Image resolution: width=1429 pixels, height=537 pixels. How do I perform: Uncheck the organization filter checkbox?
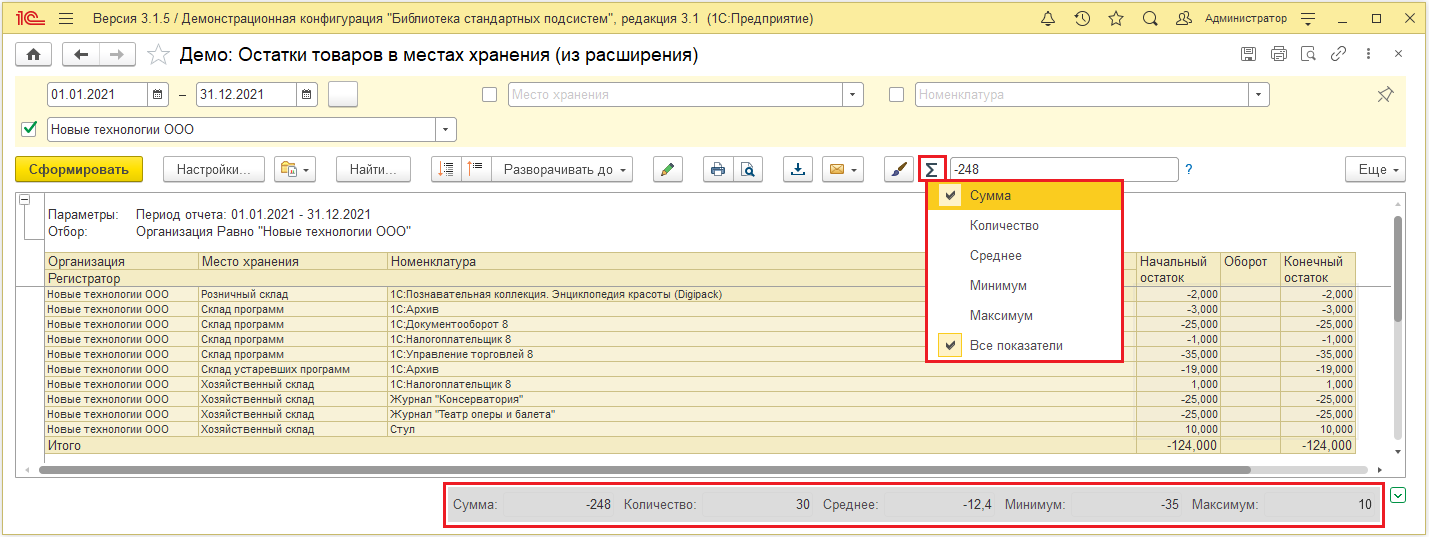click(29, 129)
